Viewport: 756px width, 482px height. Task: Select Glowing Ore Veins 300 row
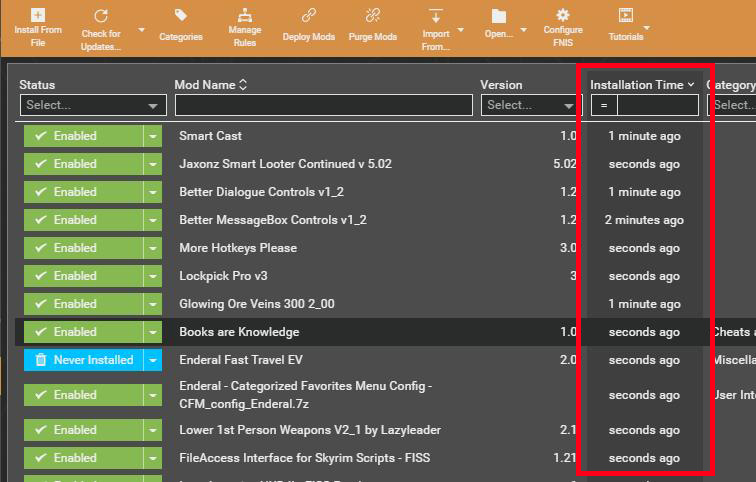pos(257,304)
